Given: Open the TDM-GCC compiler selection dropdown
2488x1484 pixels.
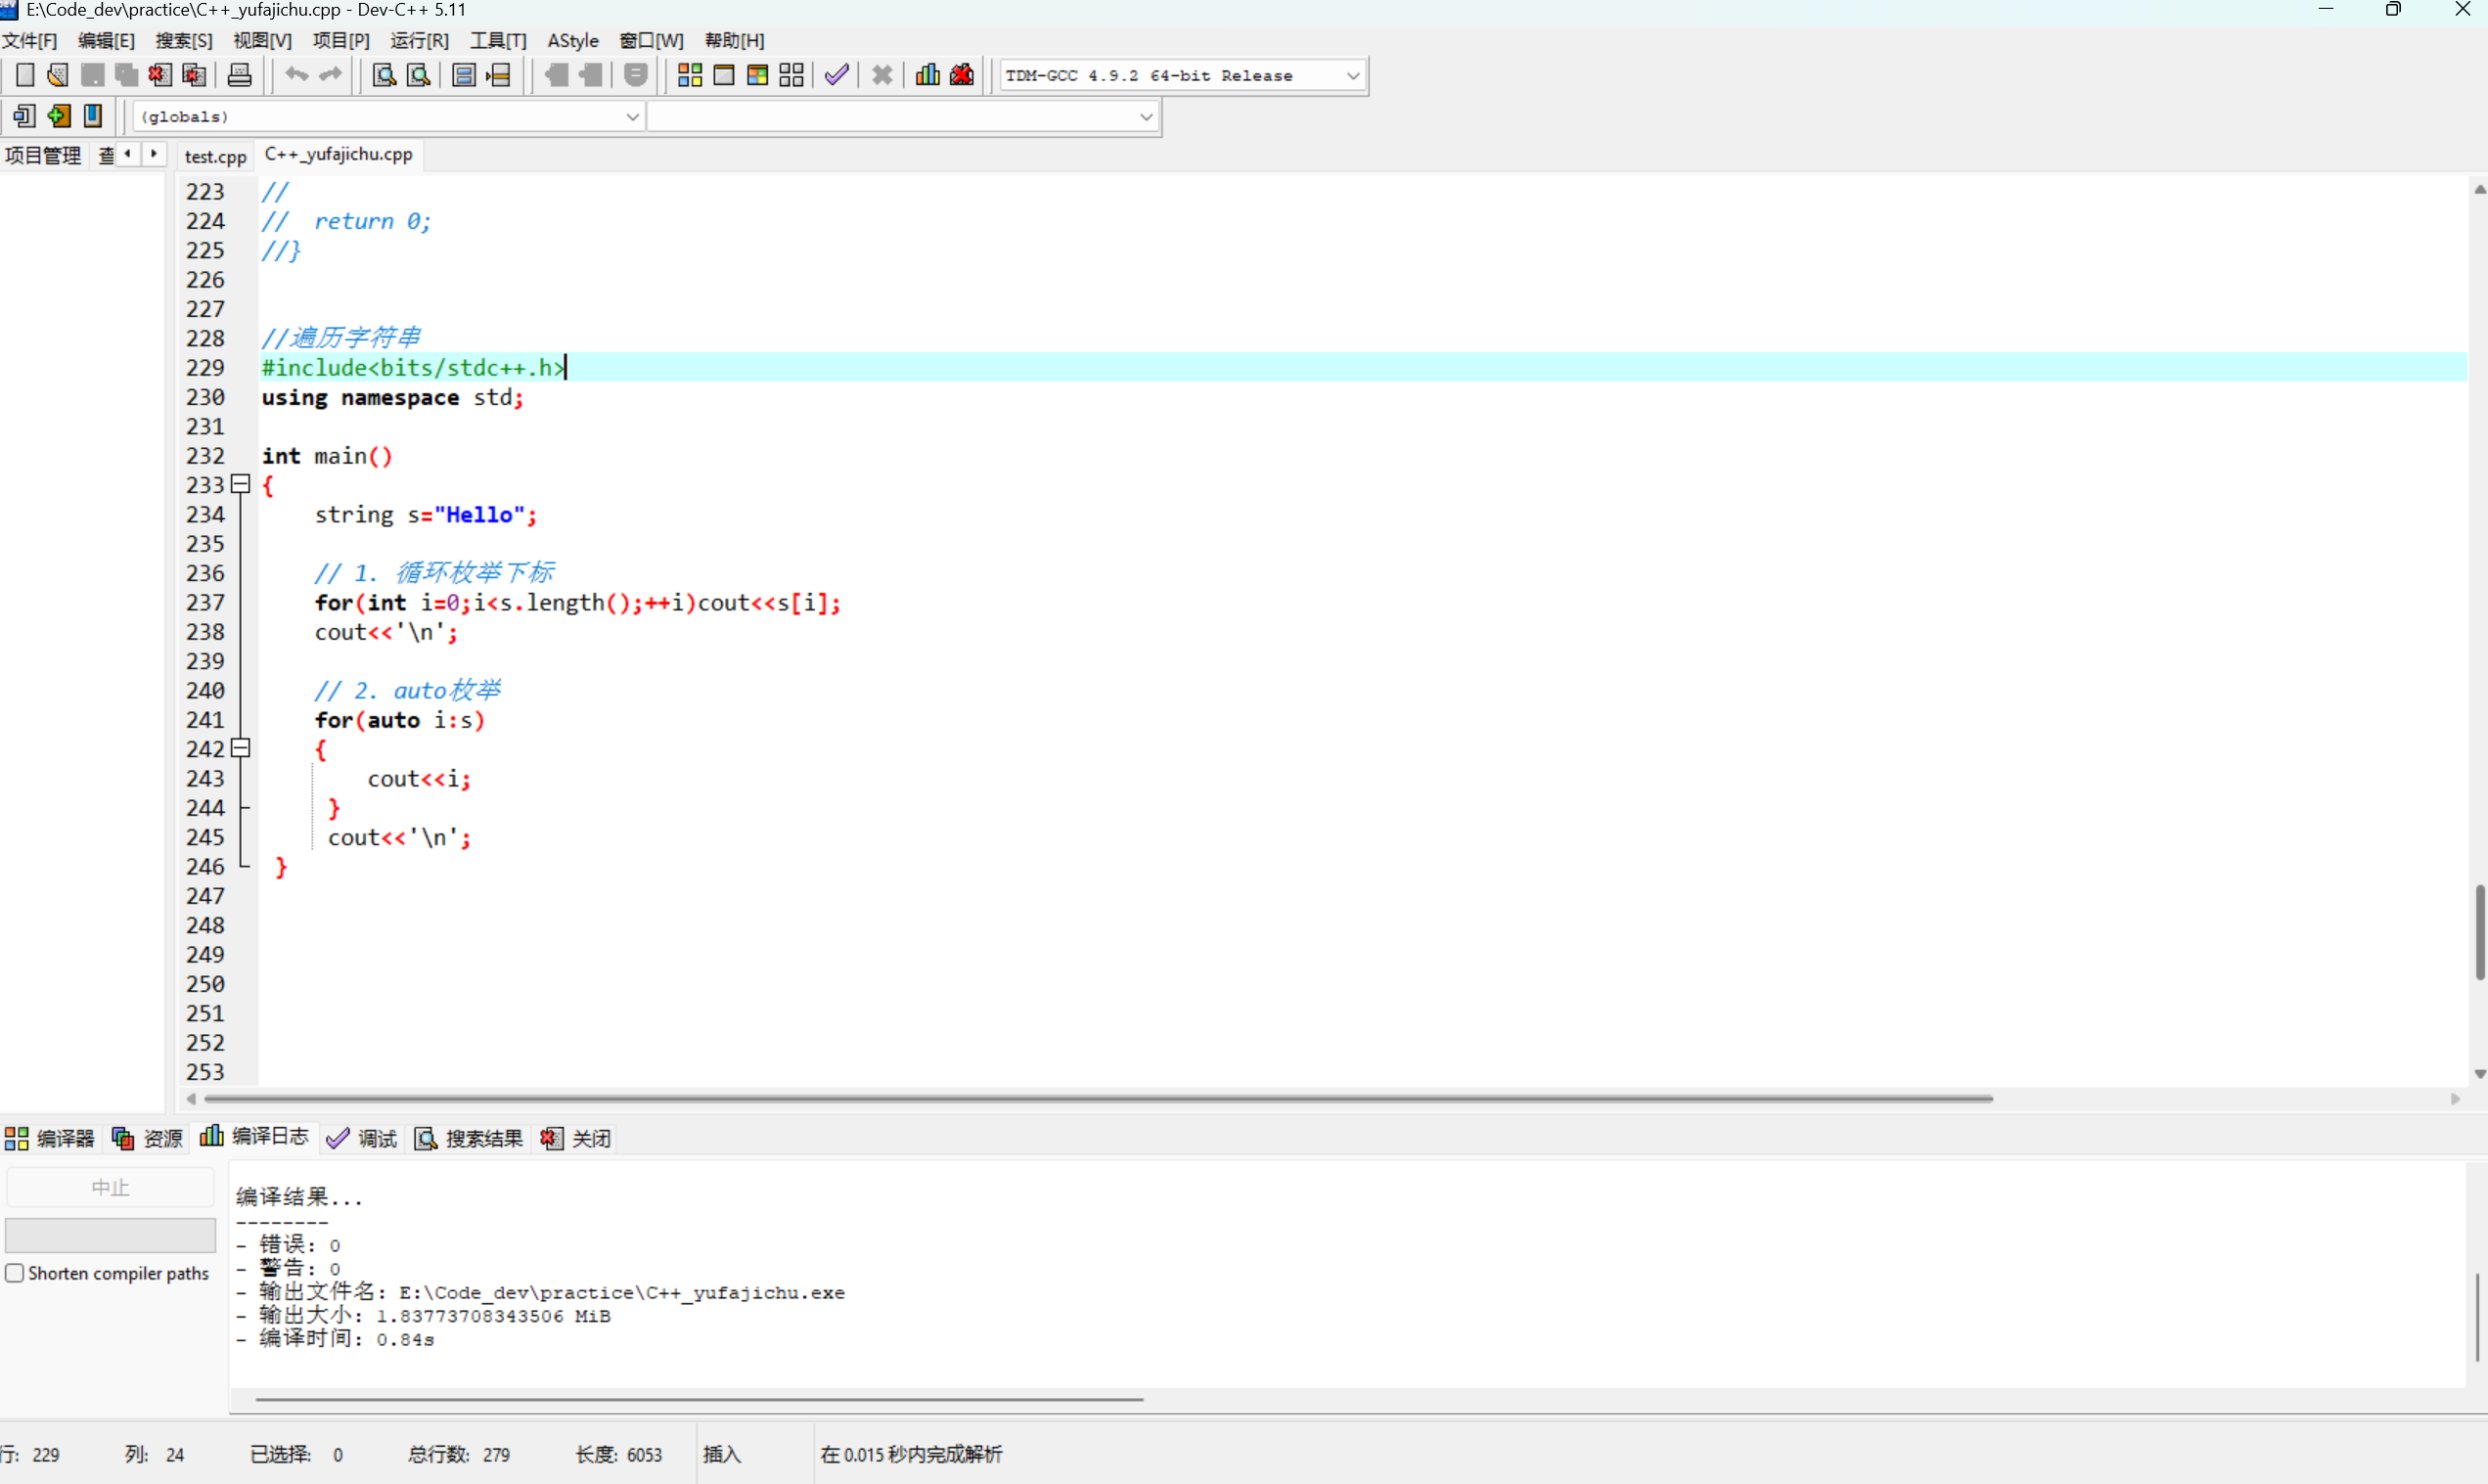Looking at the screenshot, I should click(x=1352, y=75).
